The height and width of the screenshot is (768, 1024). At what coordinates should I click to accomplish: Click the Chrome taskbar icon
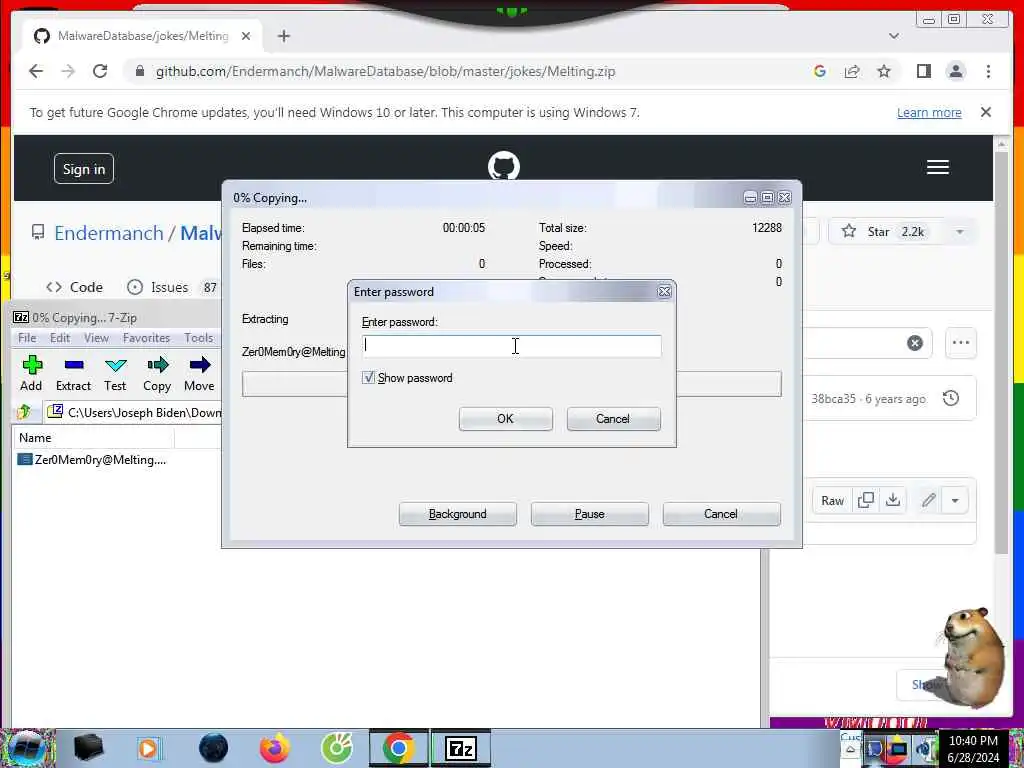pos(398,748)
